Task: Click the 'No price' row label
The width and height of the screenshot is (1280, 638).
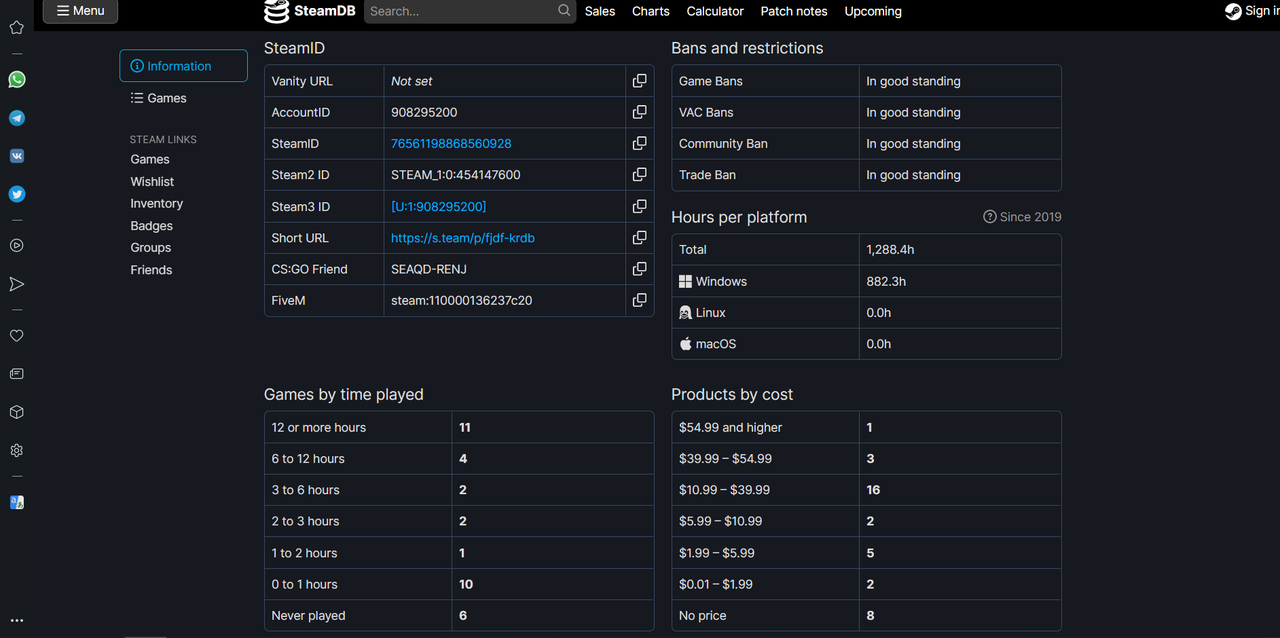Action: (x=703, y=615)
